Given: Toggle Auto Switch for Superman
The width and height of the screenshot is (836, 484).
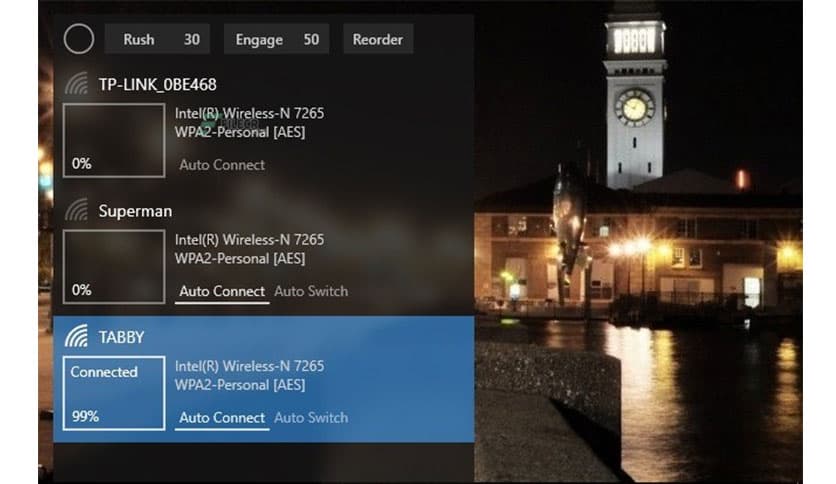Looking at the screenshot, I should [311, 291].
